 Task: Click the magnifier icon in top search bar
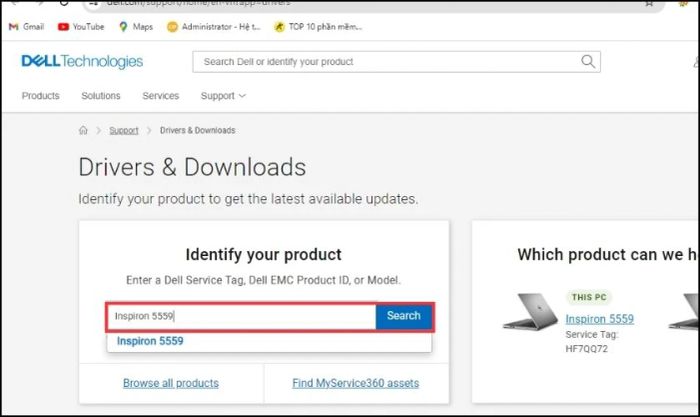point(588,62)
